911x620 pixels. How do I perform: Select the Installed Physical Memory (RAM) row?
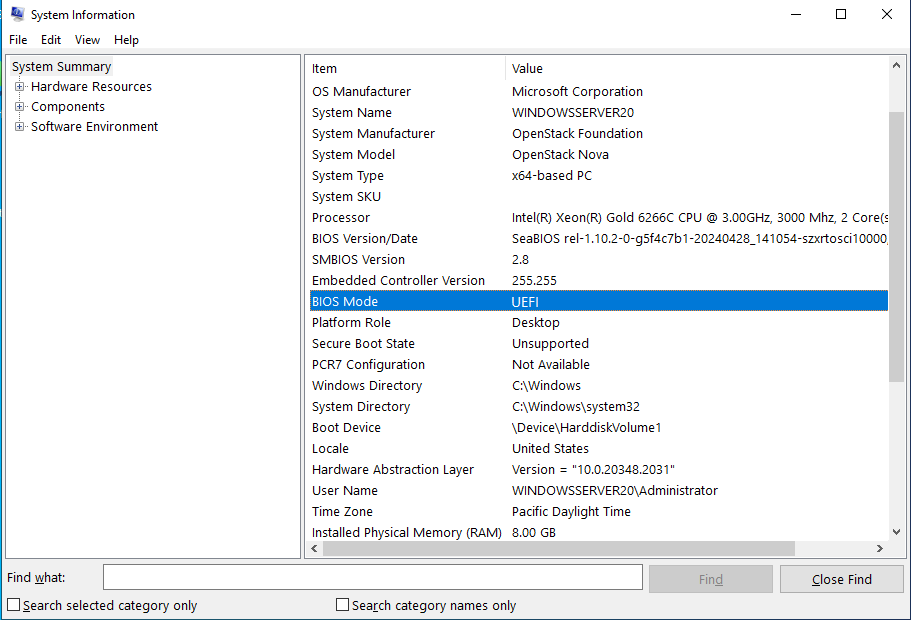(598, 532)
